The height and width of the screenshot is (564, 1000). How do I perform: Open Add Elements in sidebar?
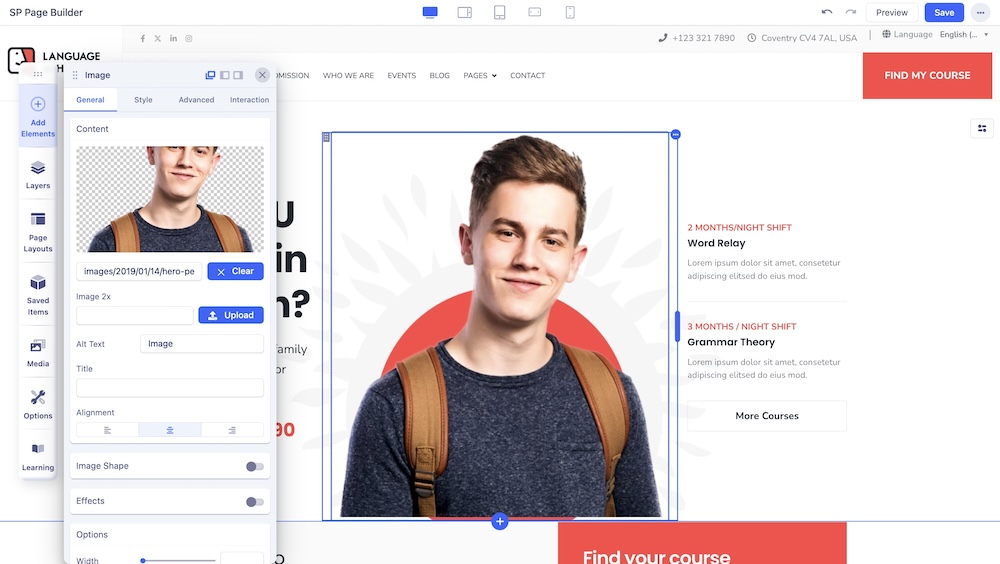pos(38,117)
